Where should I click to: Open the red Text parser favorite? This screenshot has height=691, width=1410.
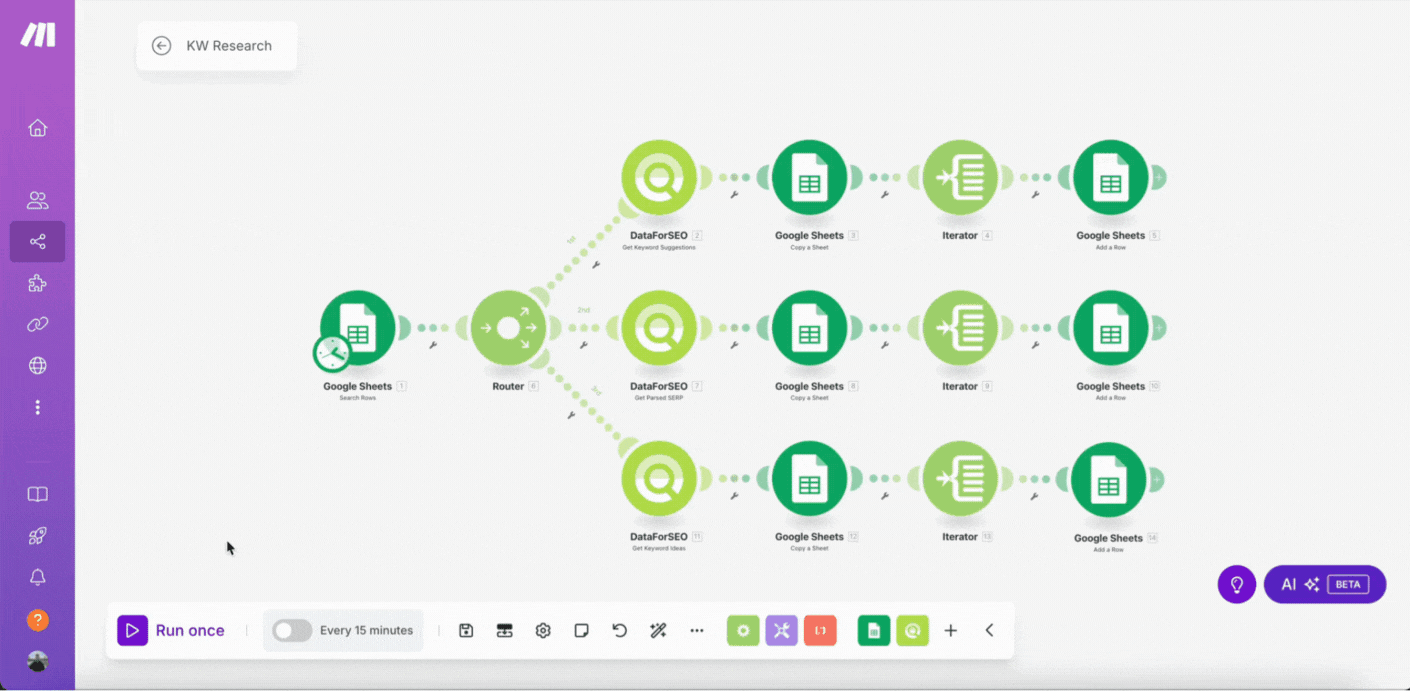tap(820, 630)
